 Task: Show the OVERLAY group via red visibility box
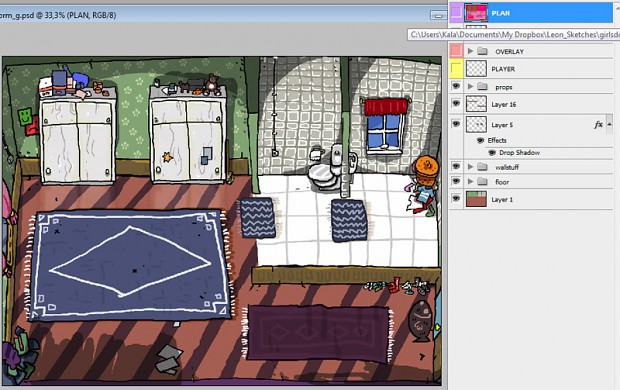point(456,51)
